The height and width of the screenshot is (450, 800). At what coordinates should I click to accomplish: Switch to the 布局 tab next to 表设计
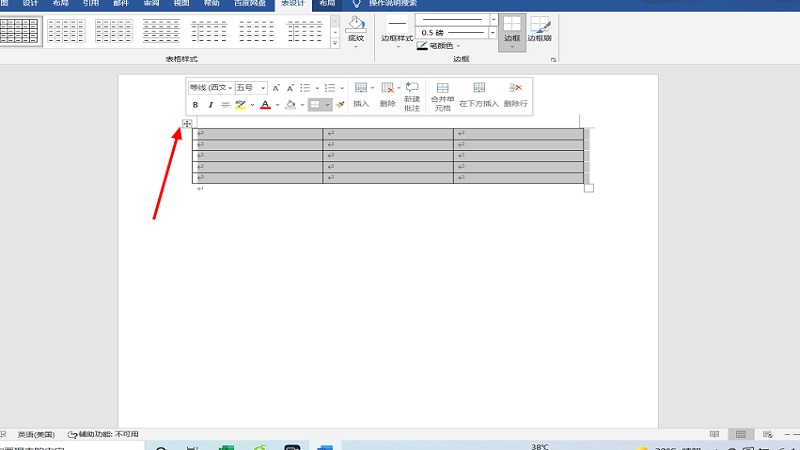coord(327,4)
